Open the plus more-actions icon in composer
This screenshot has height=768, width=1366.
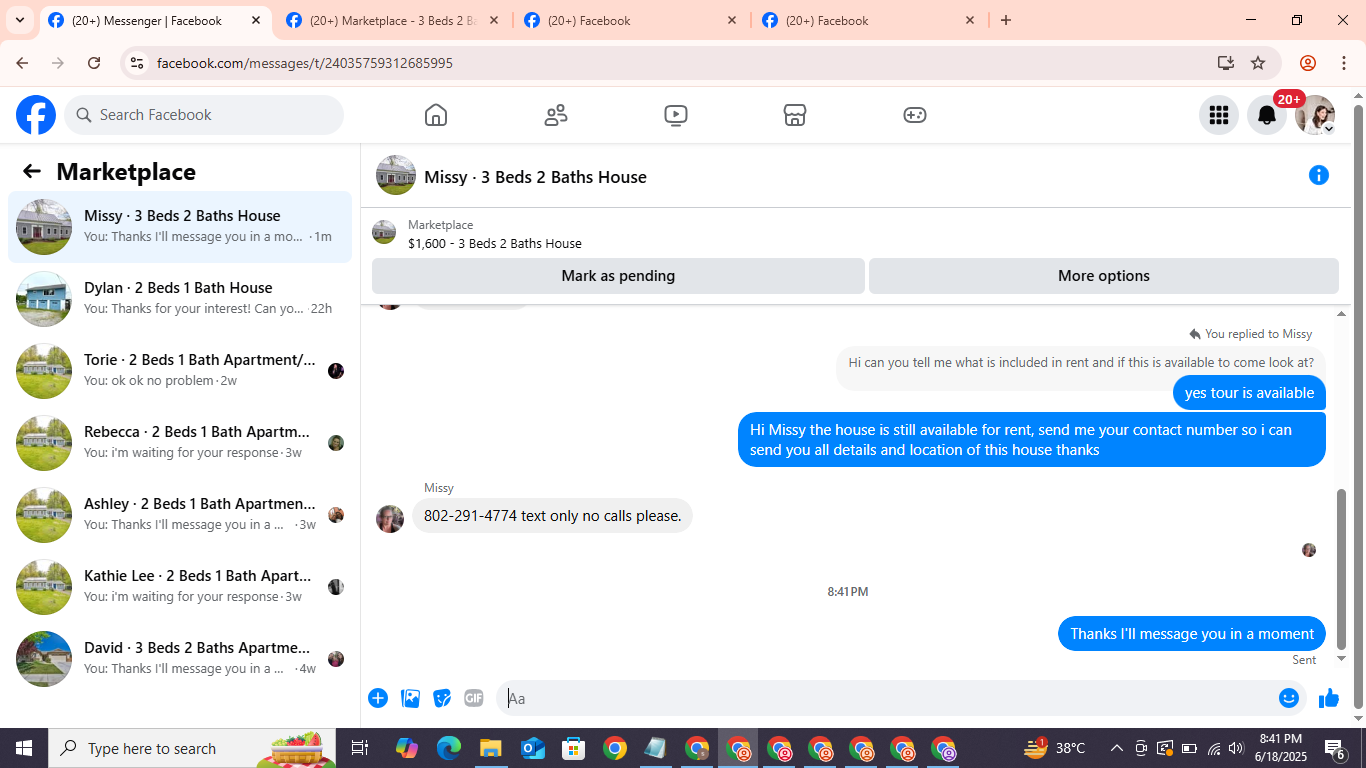[378, 698]
